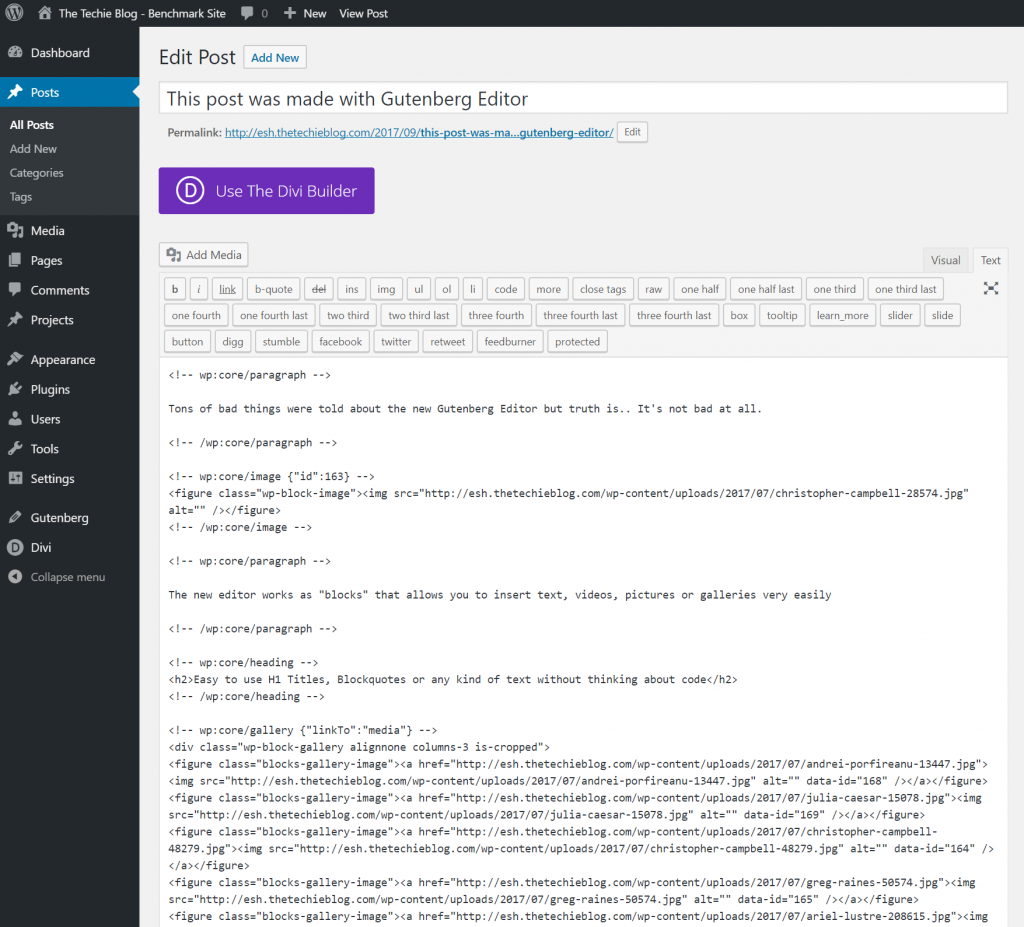Open the comments bubble icon in the admin bar

point(247,13)
